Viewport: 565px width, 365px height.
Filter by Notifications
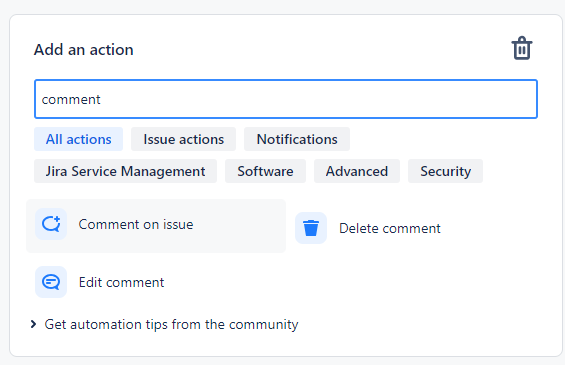tap(297, 139)
